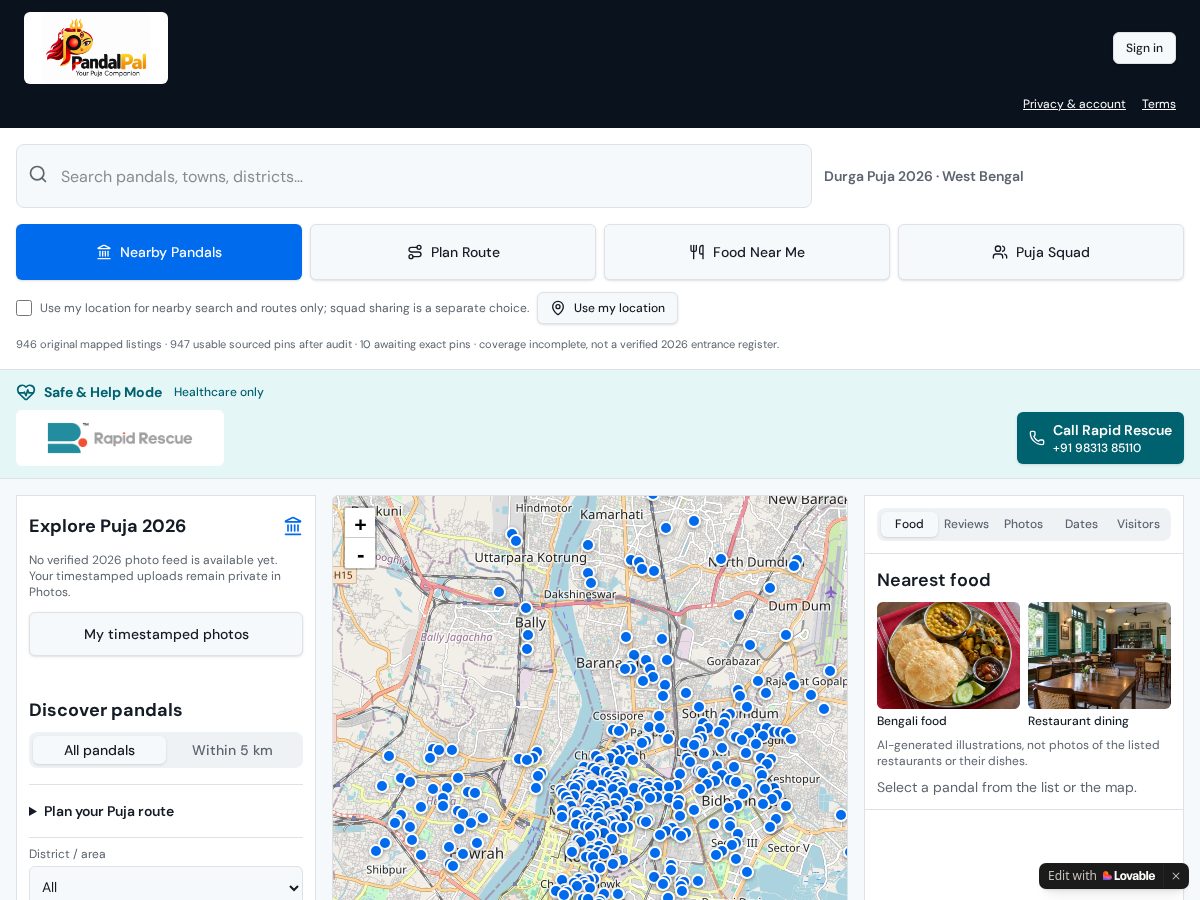Click the Nearest food heading
This screenshot has width=1200, height=900.
pos(933,580)
